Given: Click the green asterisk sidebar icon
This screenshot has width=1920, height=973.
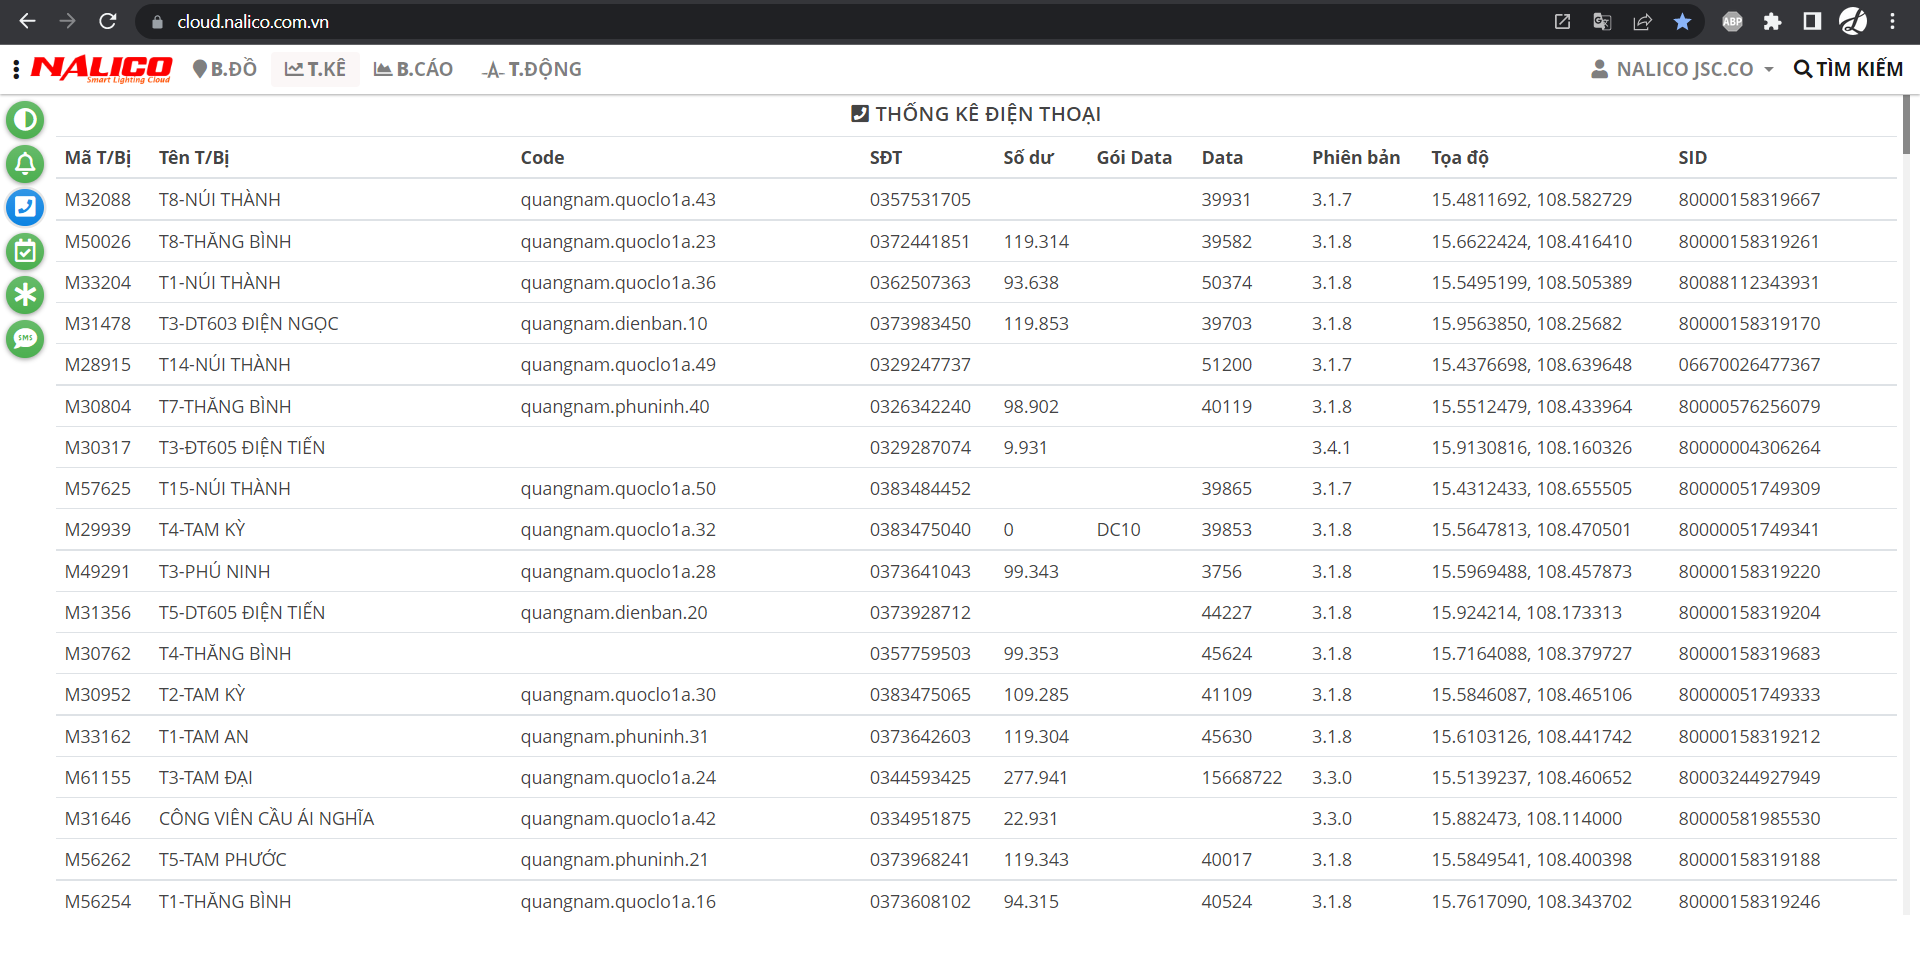Looking at the screenshot, I should point(25,295).
